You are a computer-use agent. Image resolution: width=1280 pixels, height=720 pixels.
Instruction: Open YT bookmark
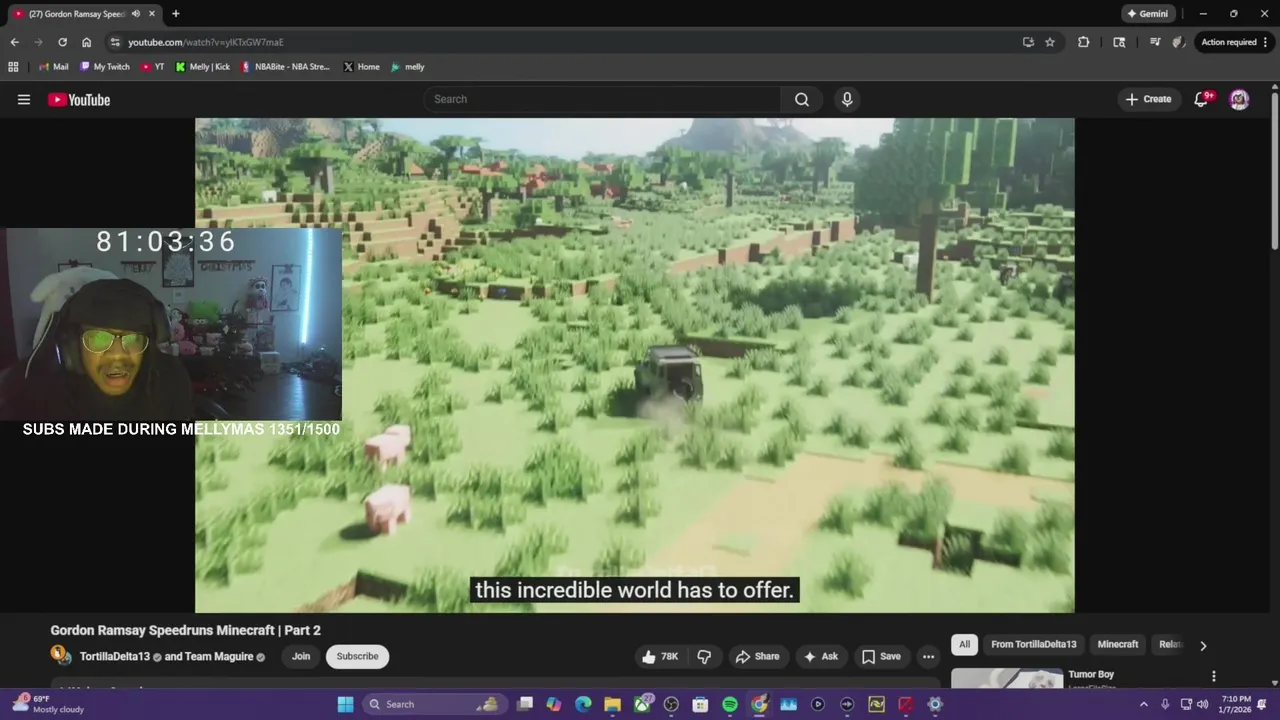coord(152,67)
